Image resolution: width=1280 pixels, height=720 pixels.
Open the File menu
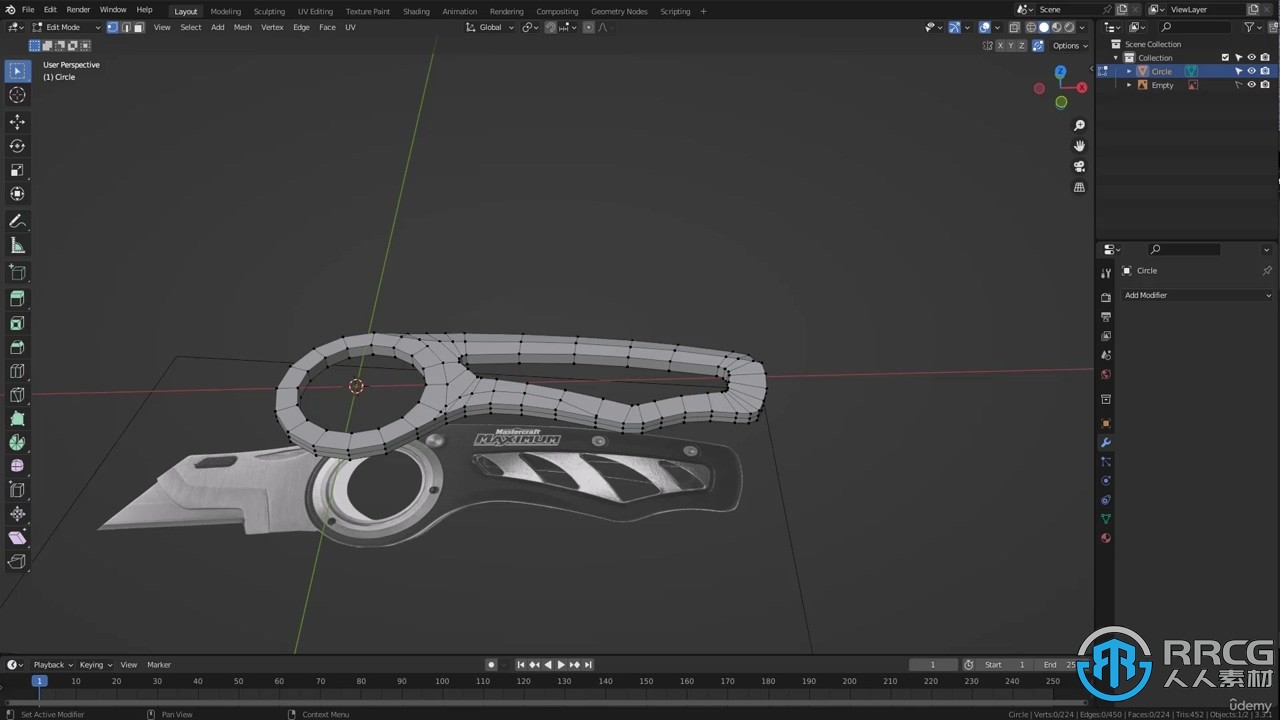(x=28, y=10)
